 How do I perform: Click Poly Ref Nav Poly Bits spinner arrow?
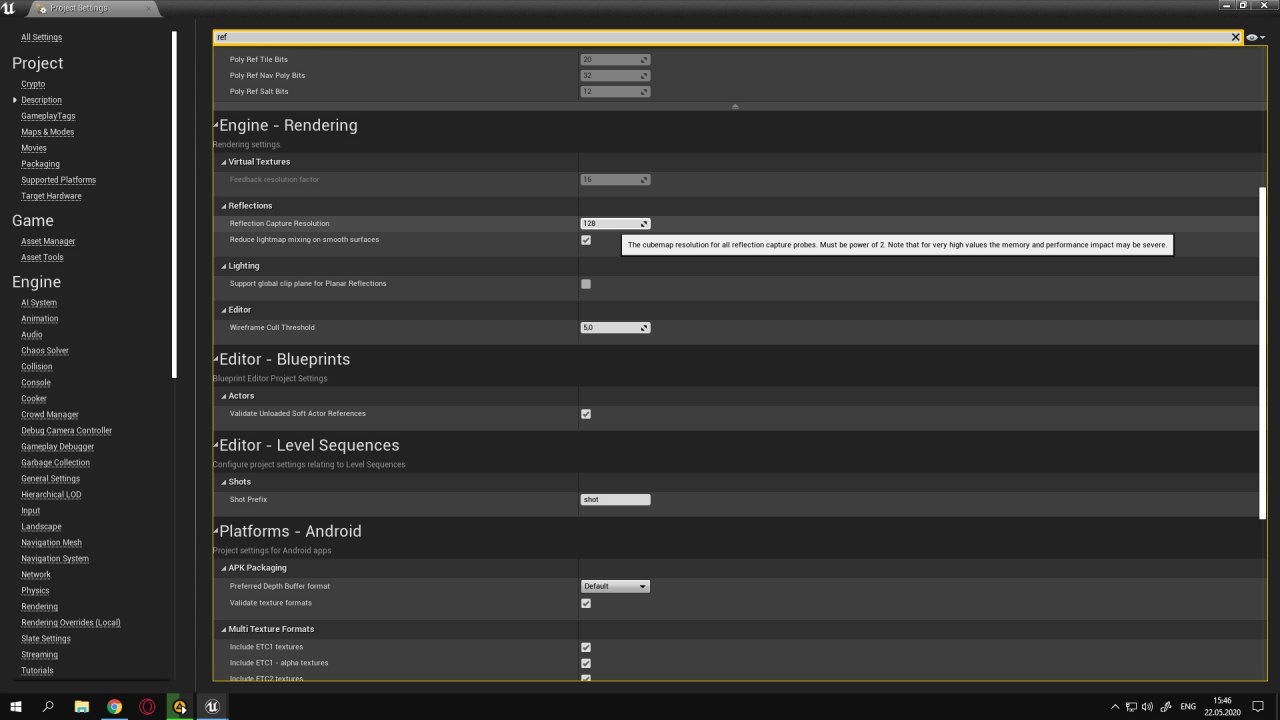point(644,76)
